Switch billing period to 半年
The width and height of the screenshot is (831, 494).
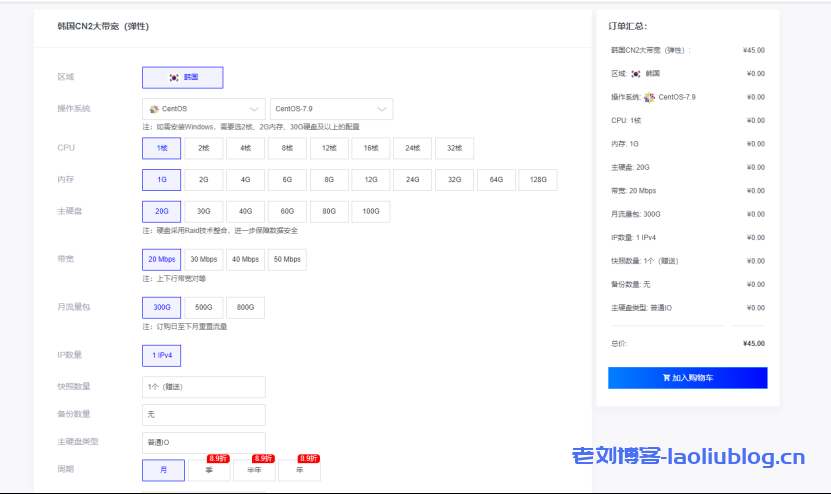[x=254, y=470]
